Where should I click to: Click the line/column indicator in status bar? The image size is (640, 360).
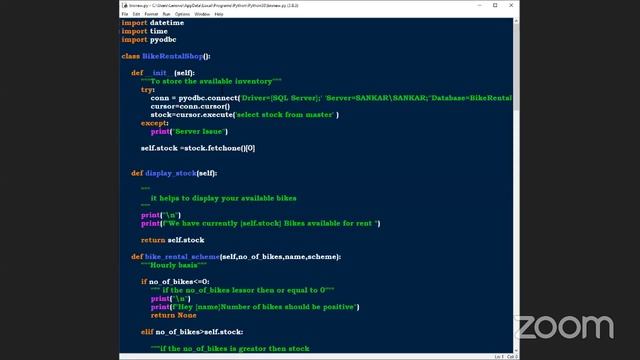tap(506, 357)
